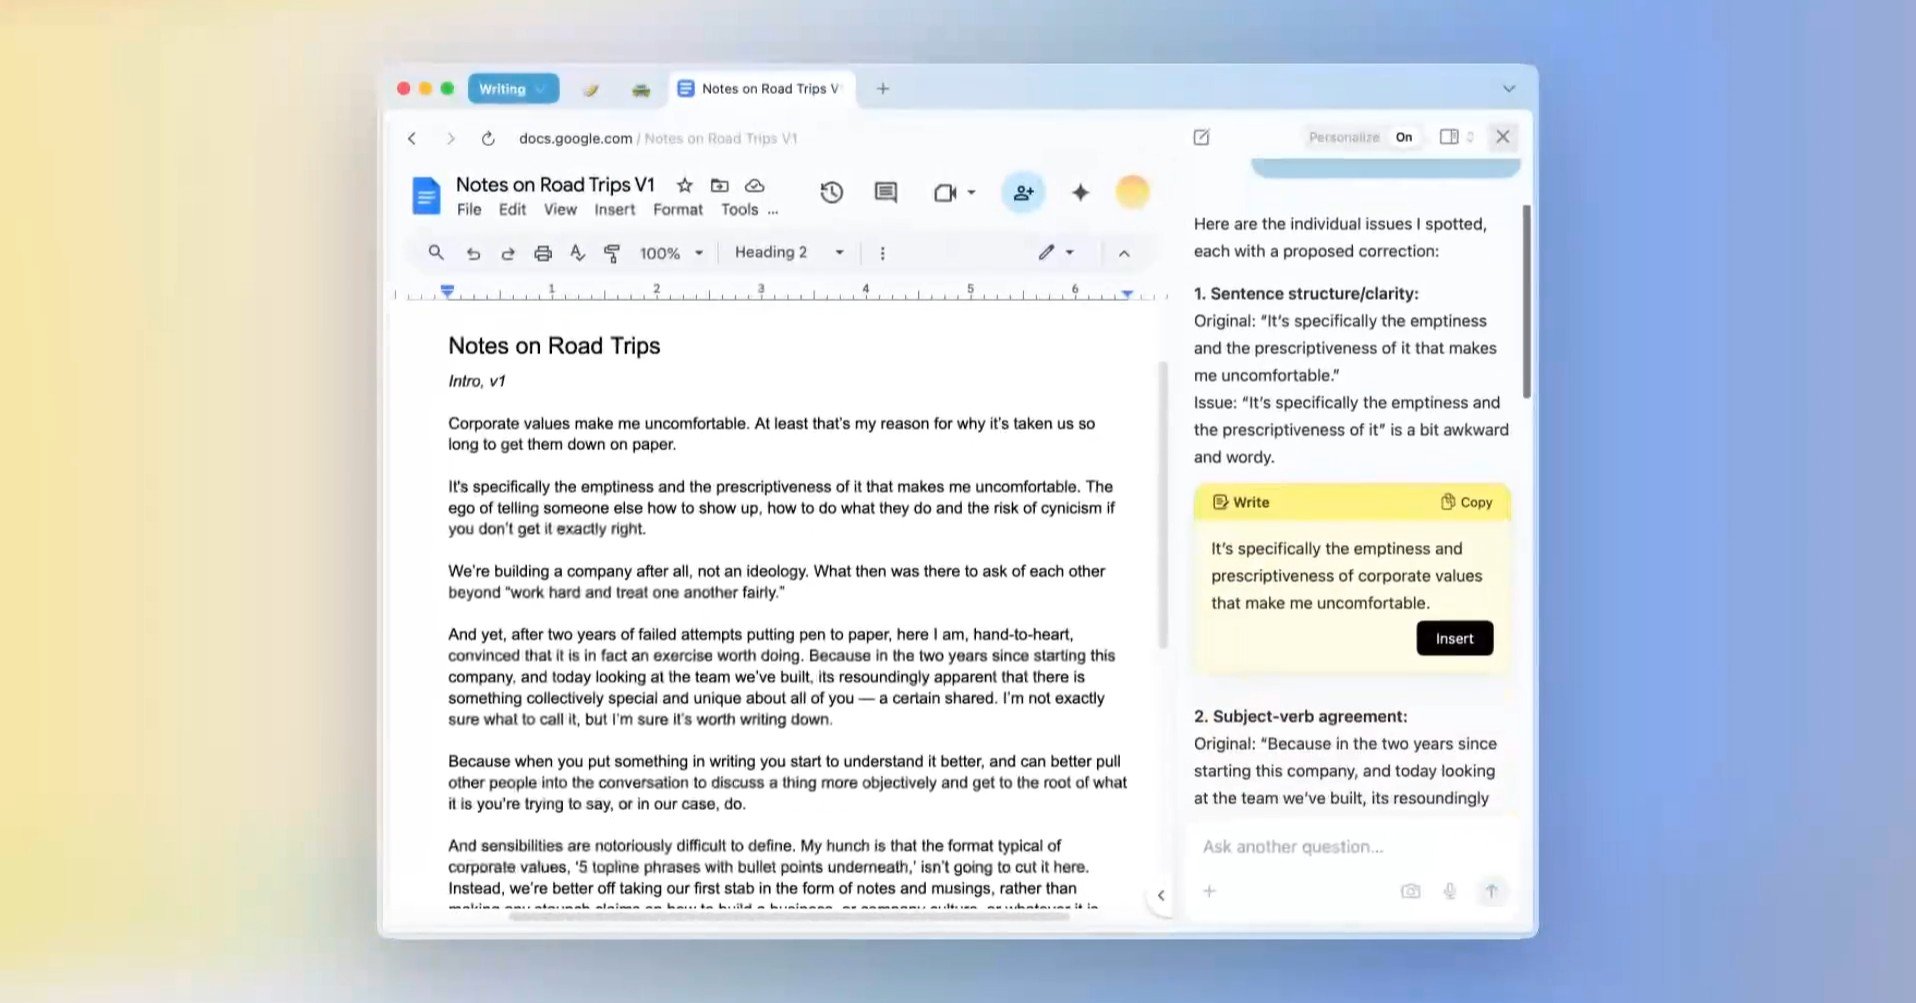Screen dimensions: 1916x1003
Task: Open the Format menu
Action: coord(678,210)
